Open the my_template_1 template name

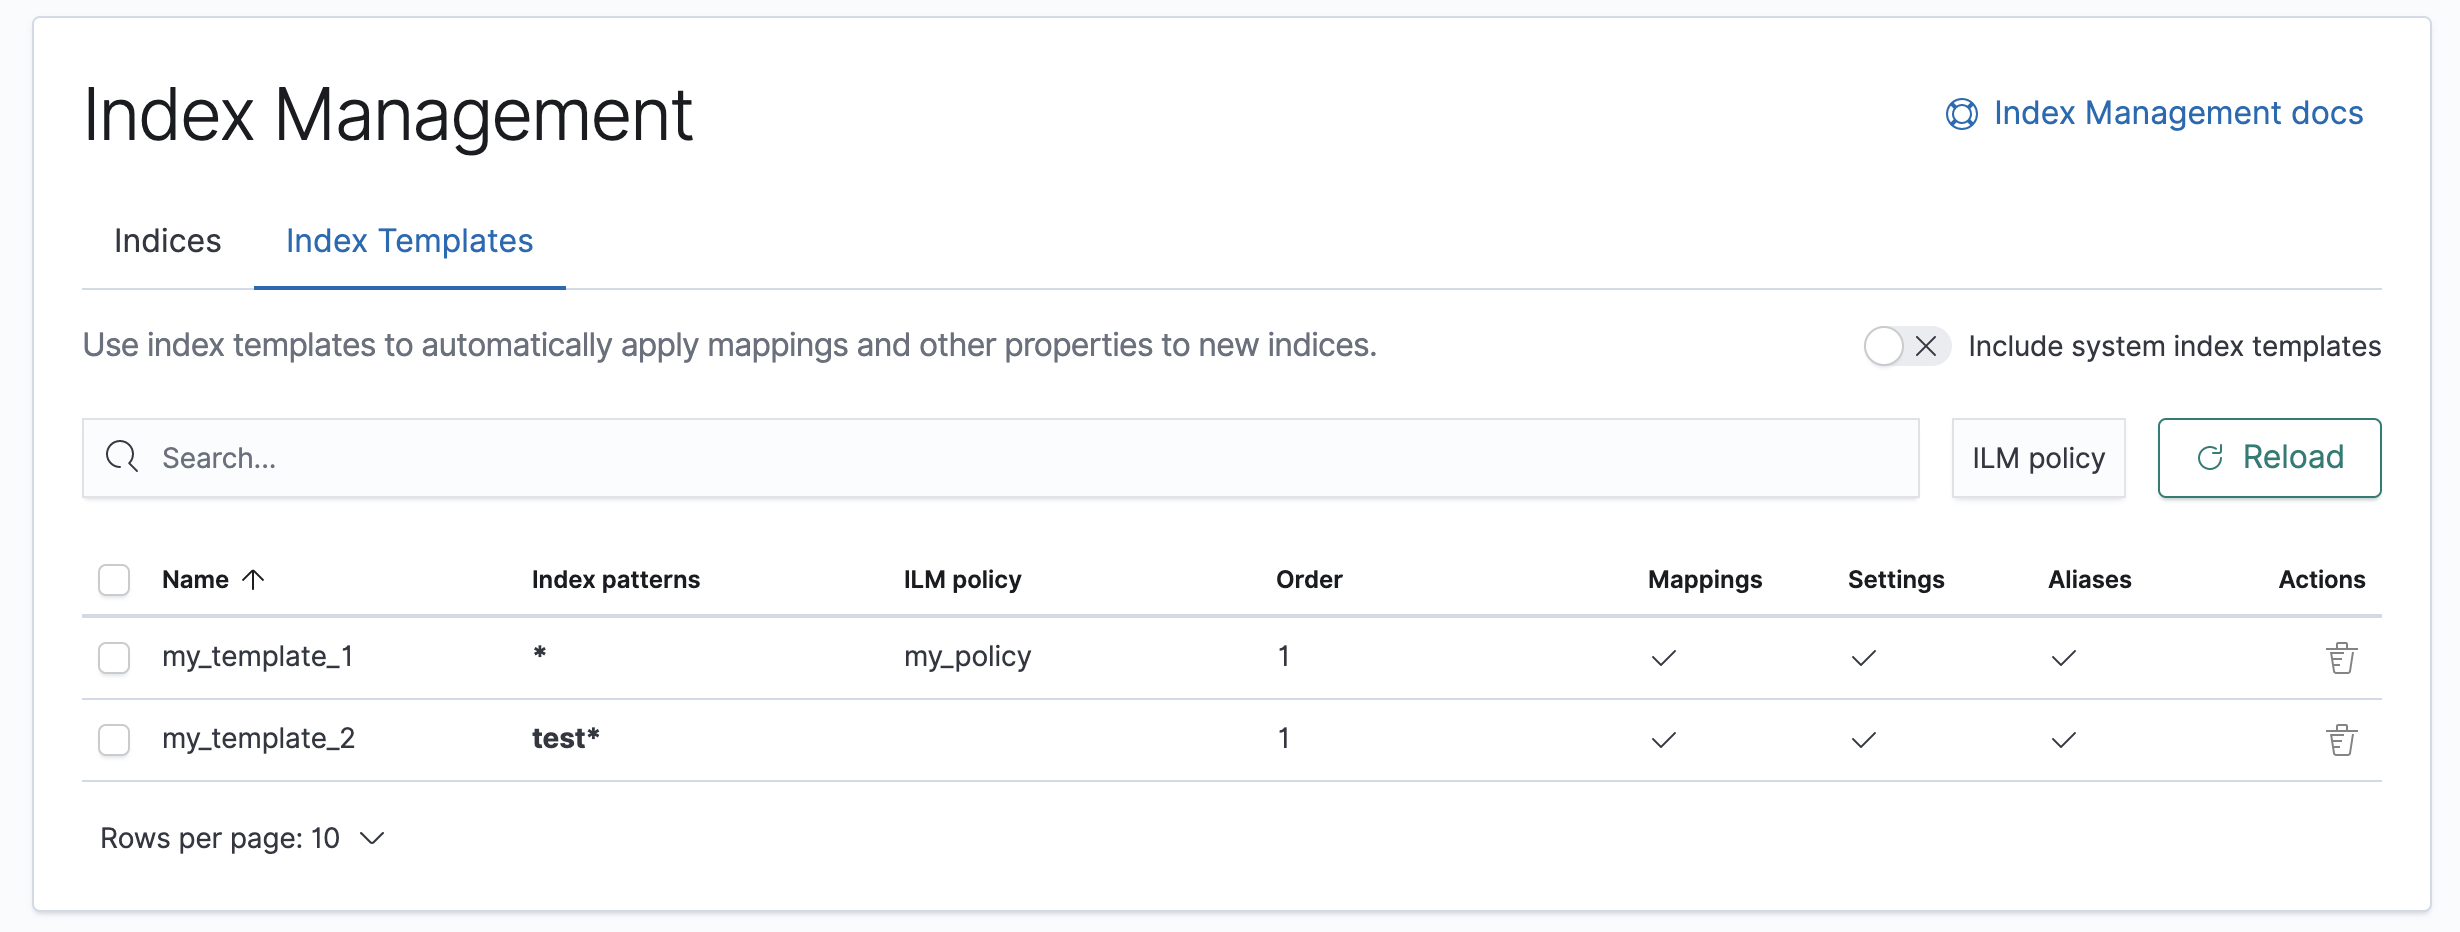(x=257, y=657)
